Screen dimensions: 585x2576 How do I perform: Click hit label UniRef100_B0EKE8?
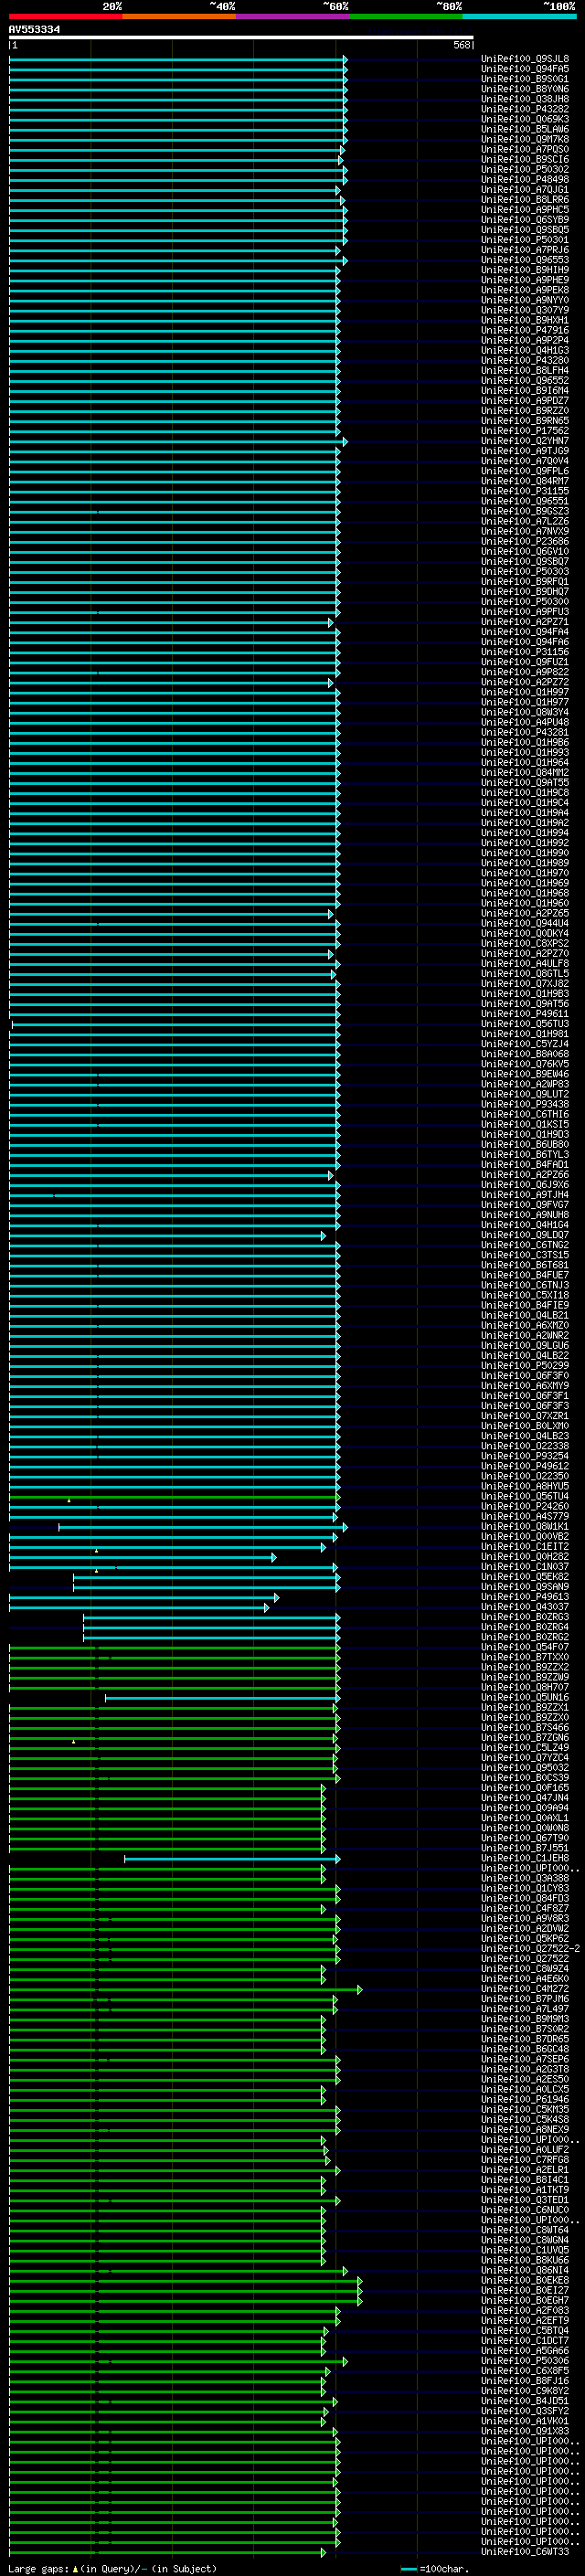[525, 2281]
